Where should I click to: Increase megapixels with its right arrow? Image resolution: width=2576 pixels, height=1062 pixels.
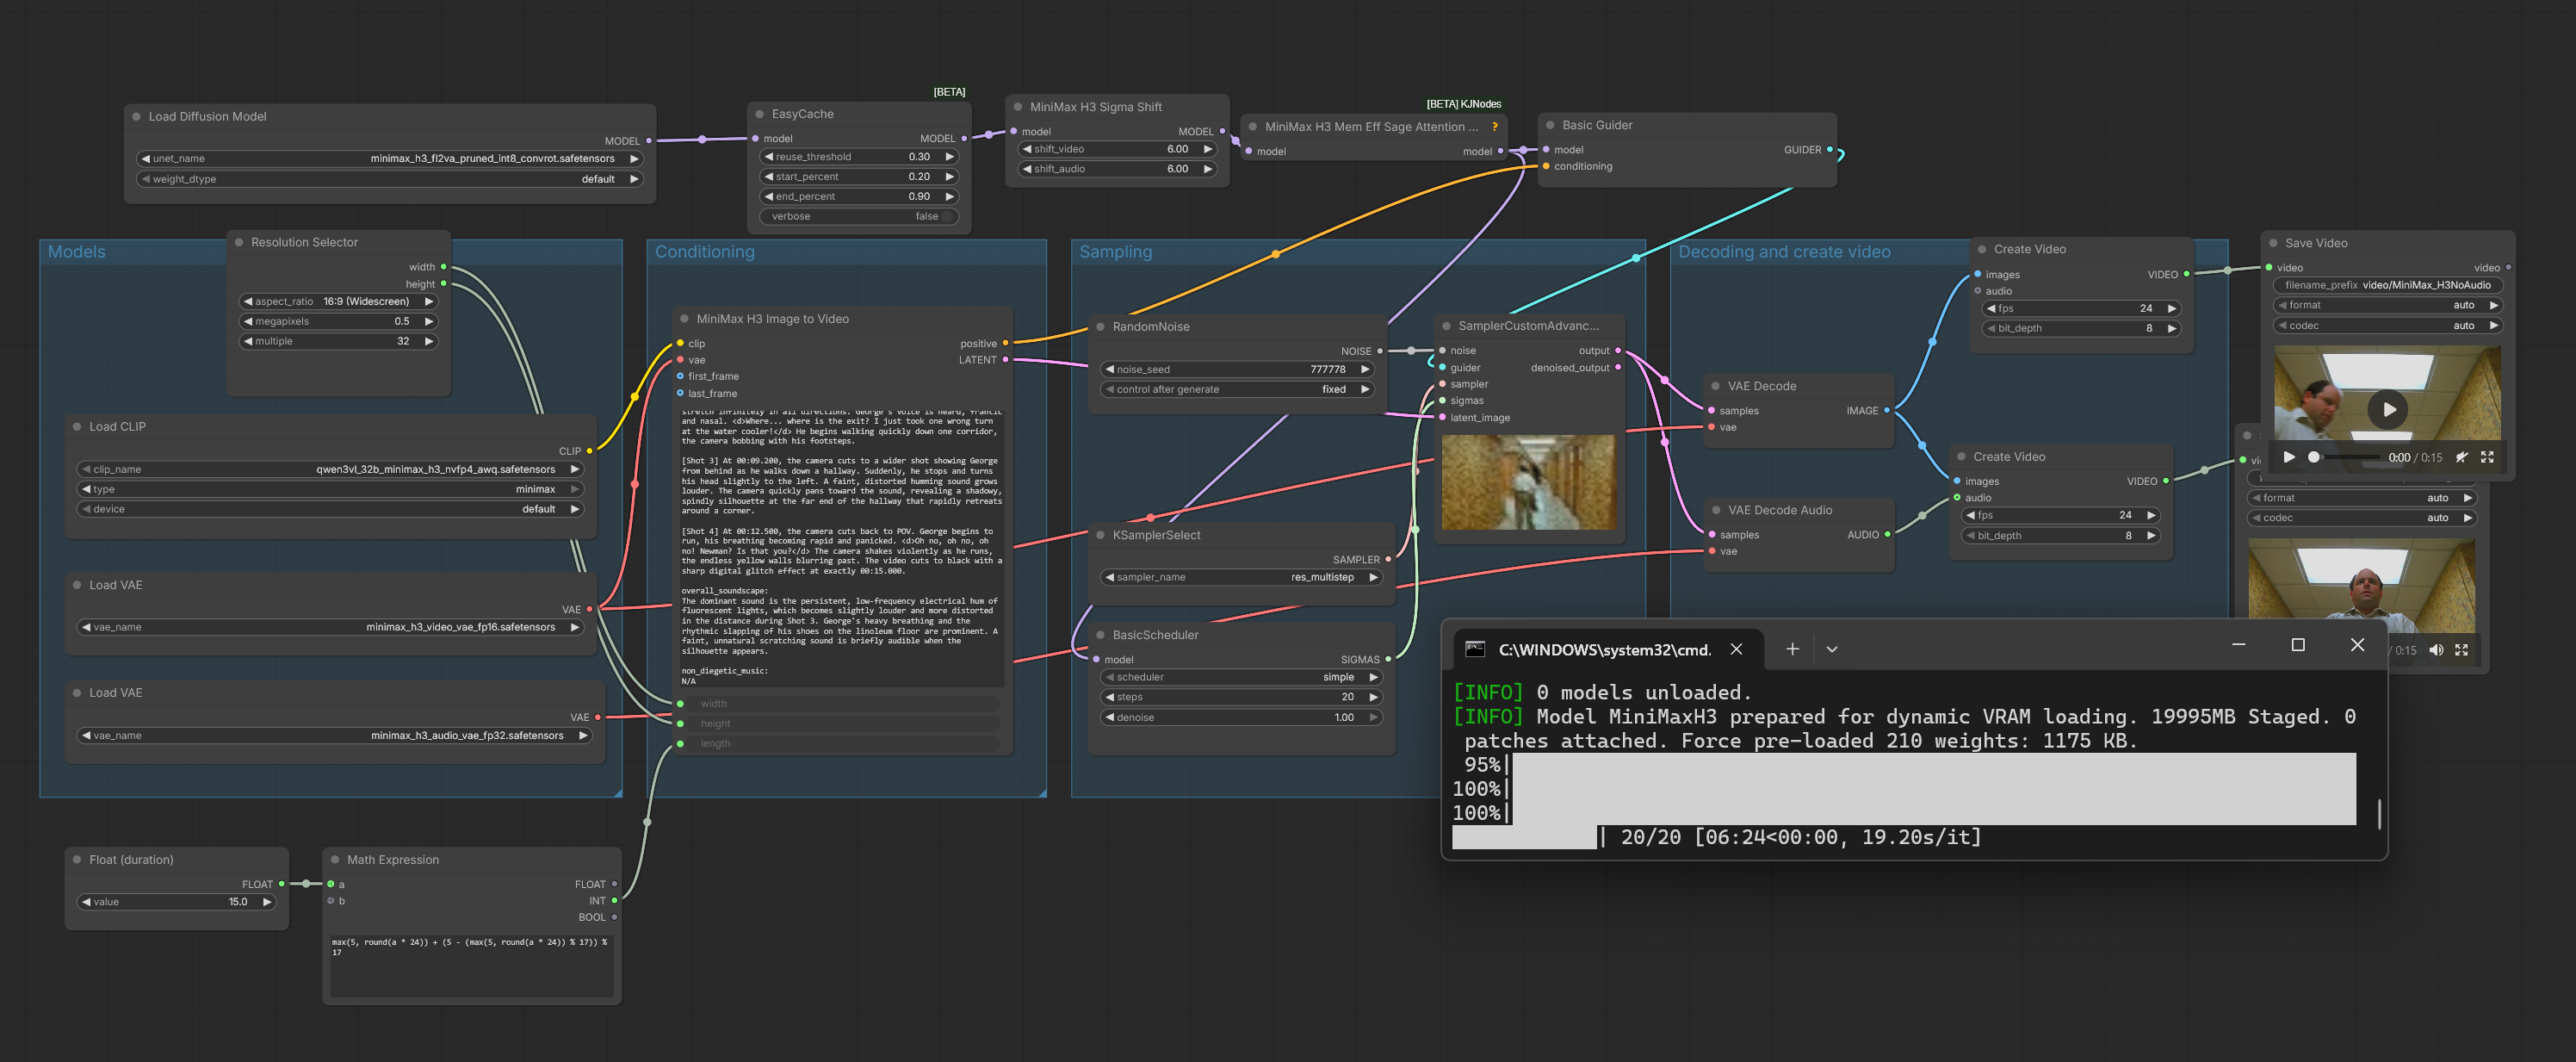429,322
